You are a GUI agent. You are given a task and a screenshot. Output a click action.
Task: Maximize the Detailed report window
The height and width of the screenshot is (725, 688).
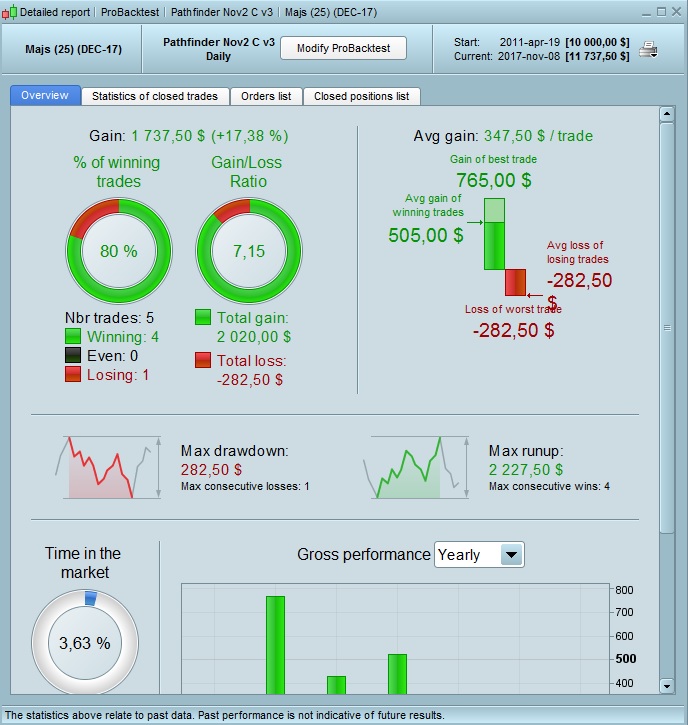click(661, 12)
